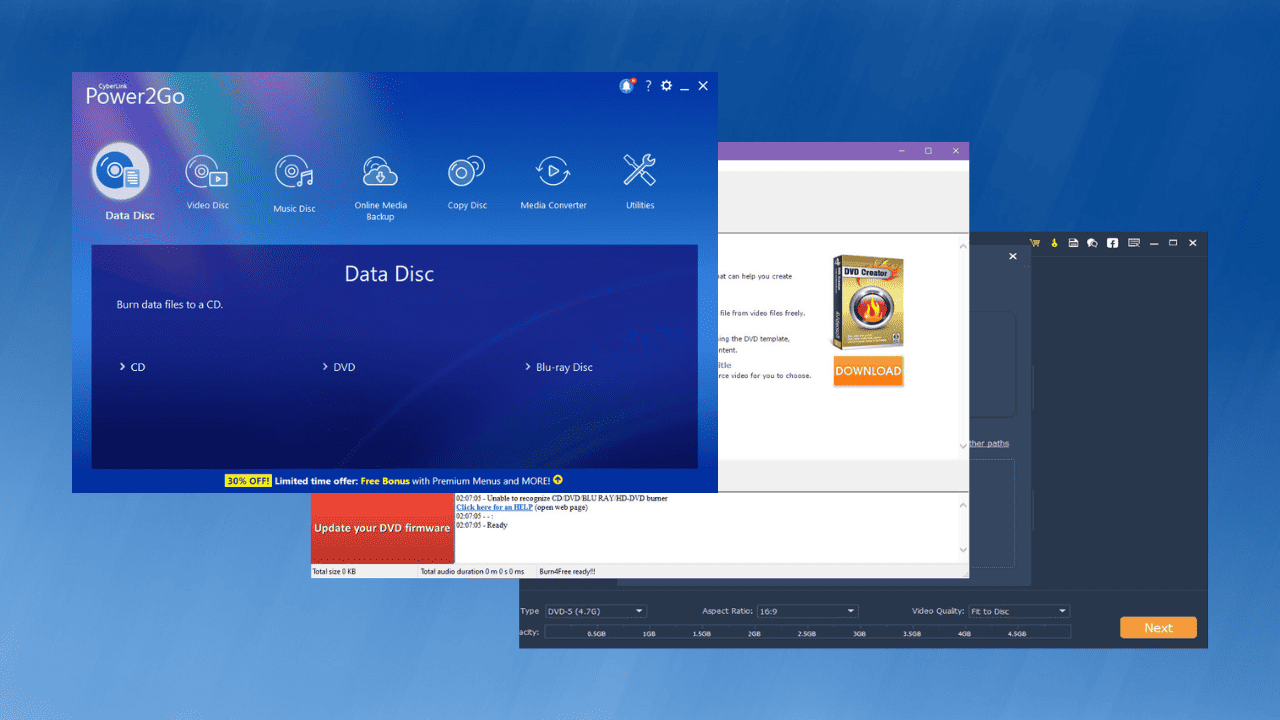Click the yellow arrow icon in the promo banner
Viewport: 1280px width, 720px height.
click(558, 480)
